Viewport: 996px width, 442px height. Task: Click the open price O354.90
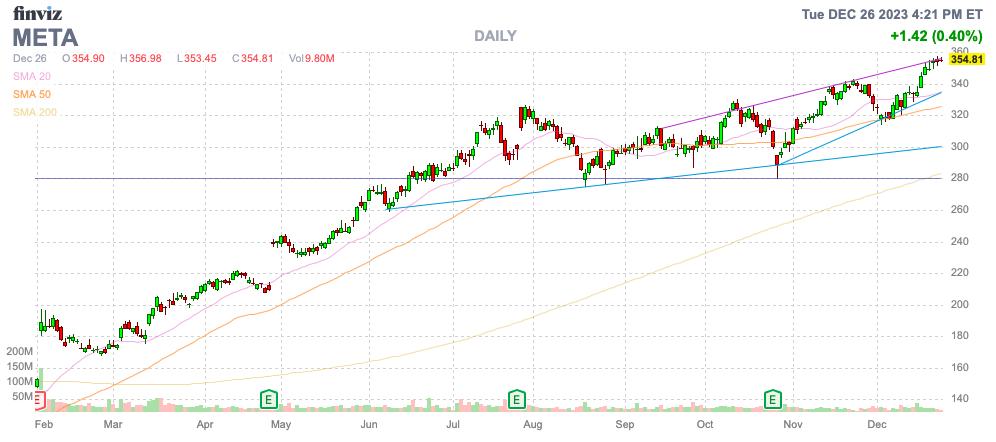[84, 58]
